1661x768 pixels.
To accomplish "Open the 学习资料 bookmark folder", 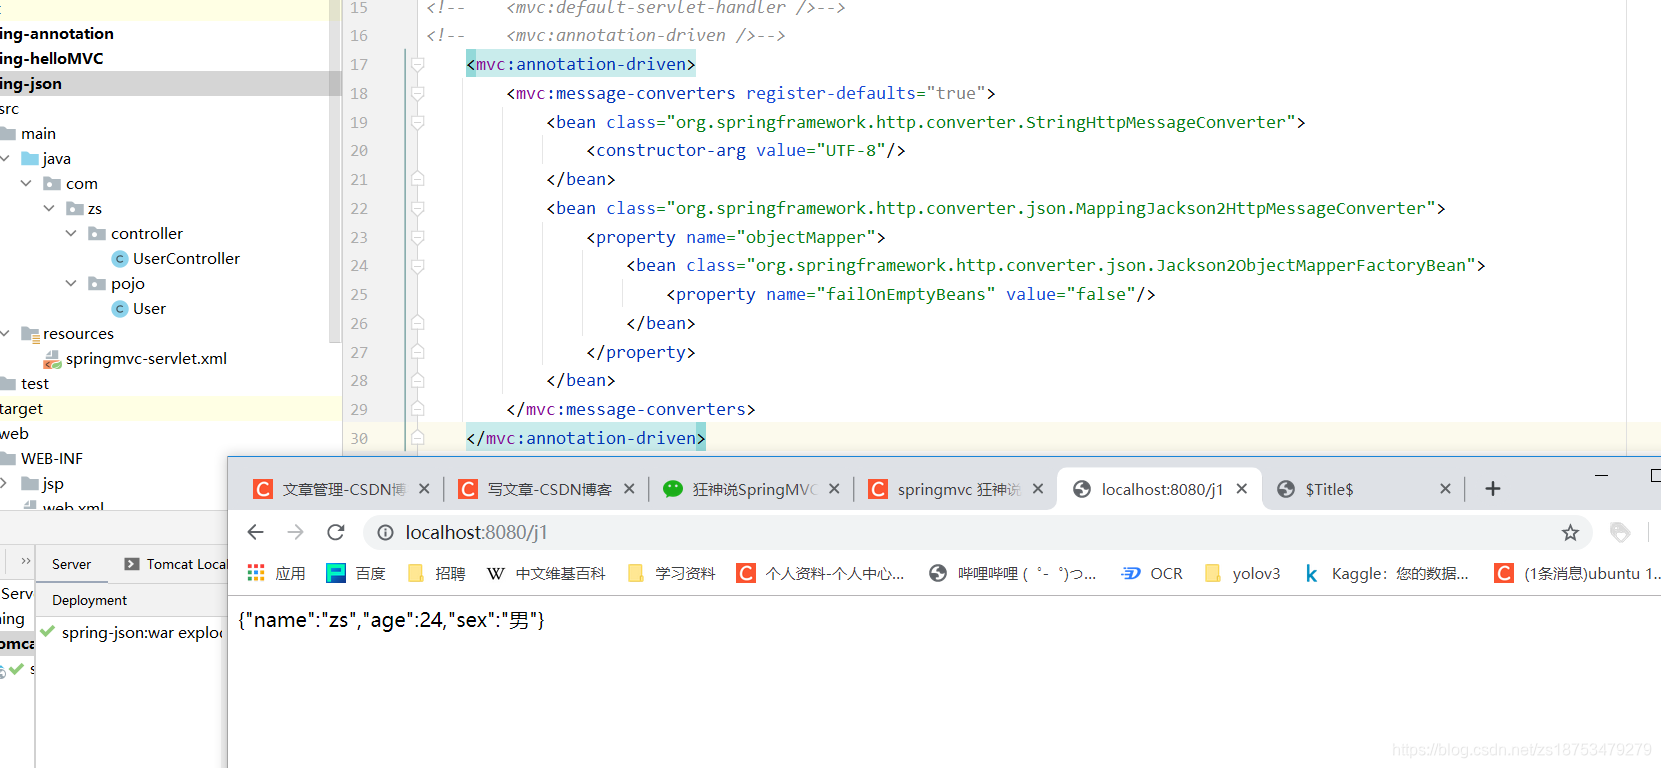I will [671, 573].
